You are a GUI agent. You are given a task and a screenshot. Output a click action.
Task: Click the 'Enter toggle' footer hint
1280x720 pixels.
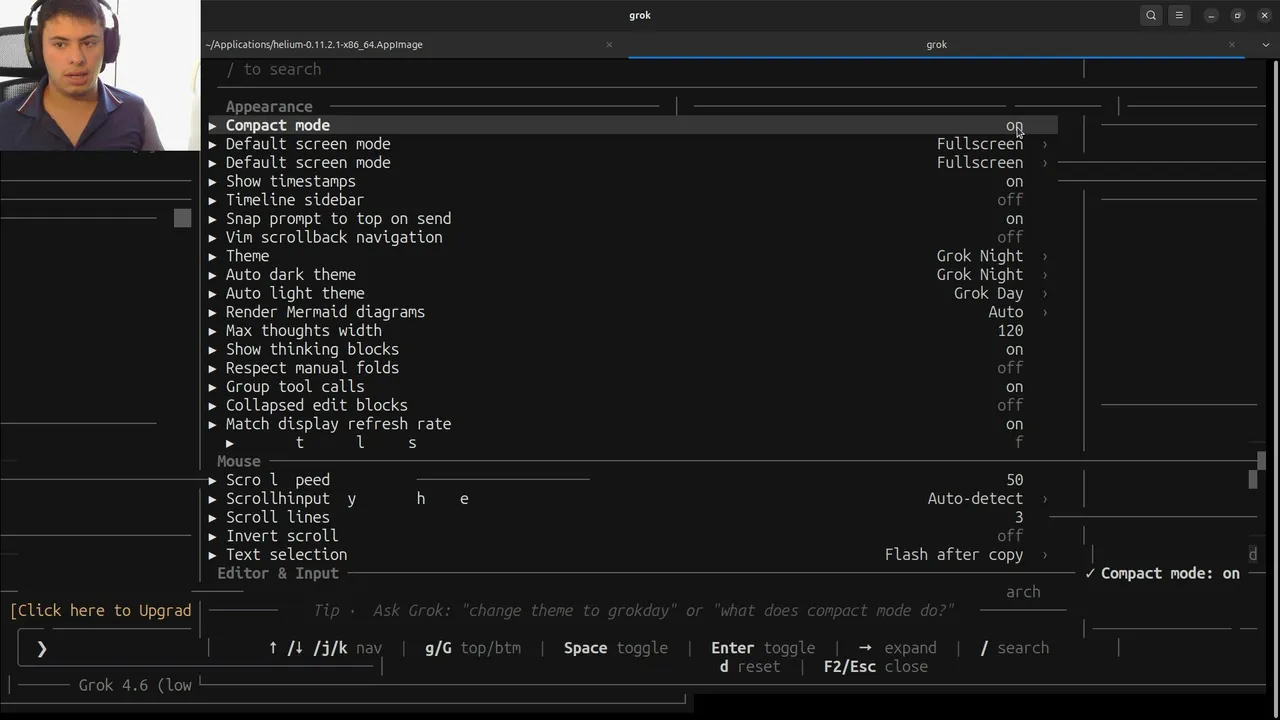coord(763,648)
